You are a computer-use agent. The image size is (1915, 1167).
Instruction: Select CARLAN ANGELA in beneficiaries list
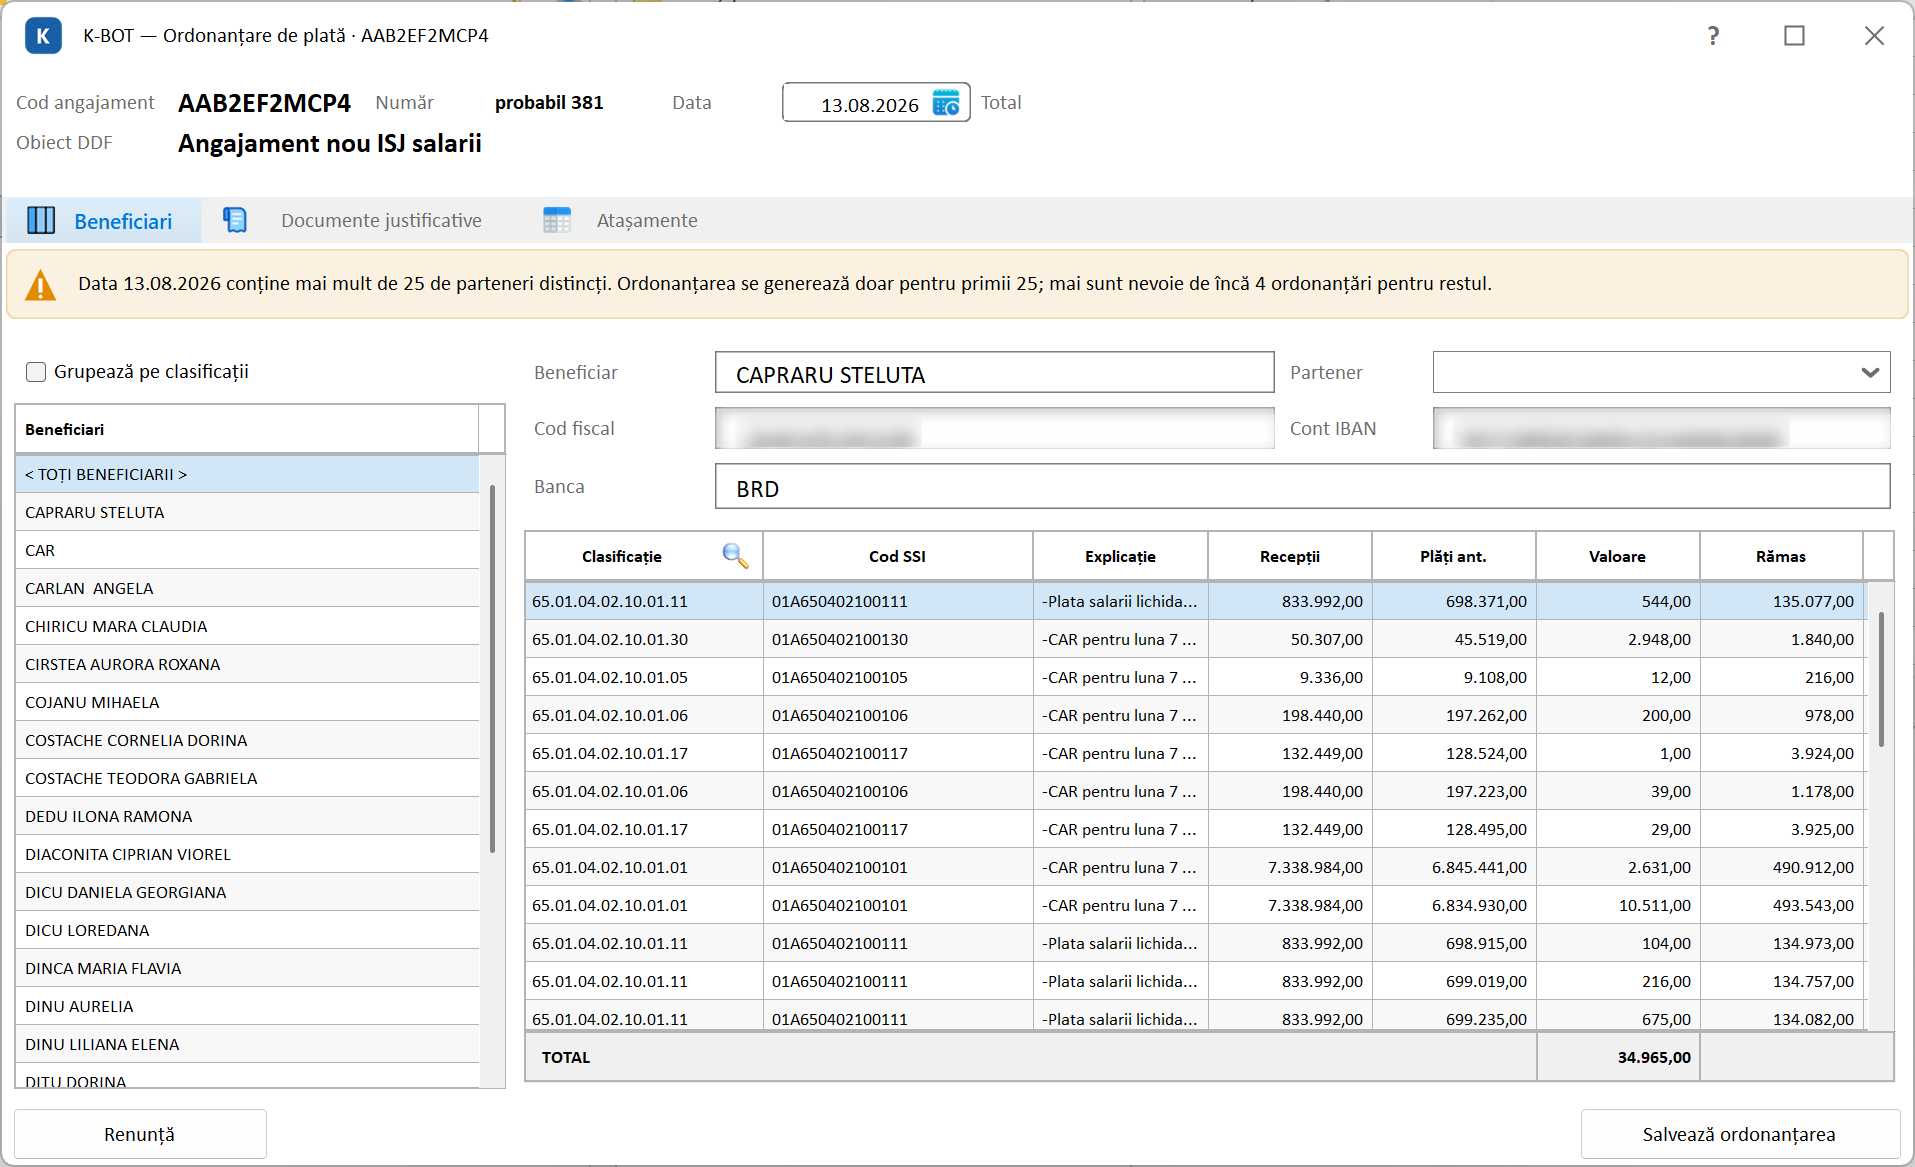click(x=247, y=588)
